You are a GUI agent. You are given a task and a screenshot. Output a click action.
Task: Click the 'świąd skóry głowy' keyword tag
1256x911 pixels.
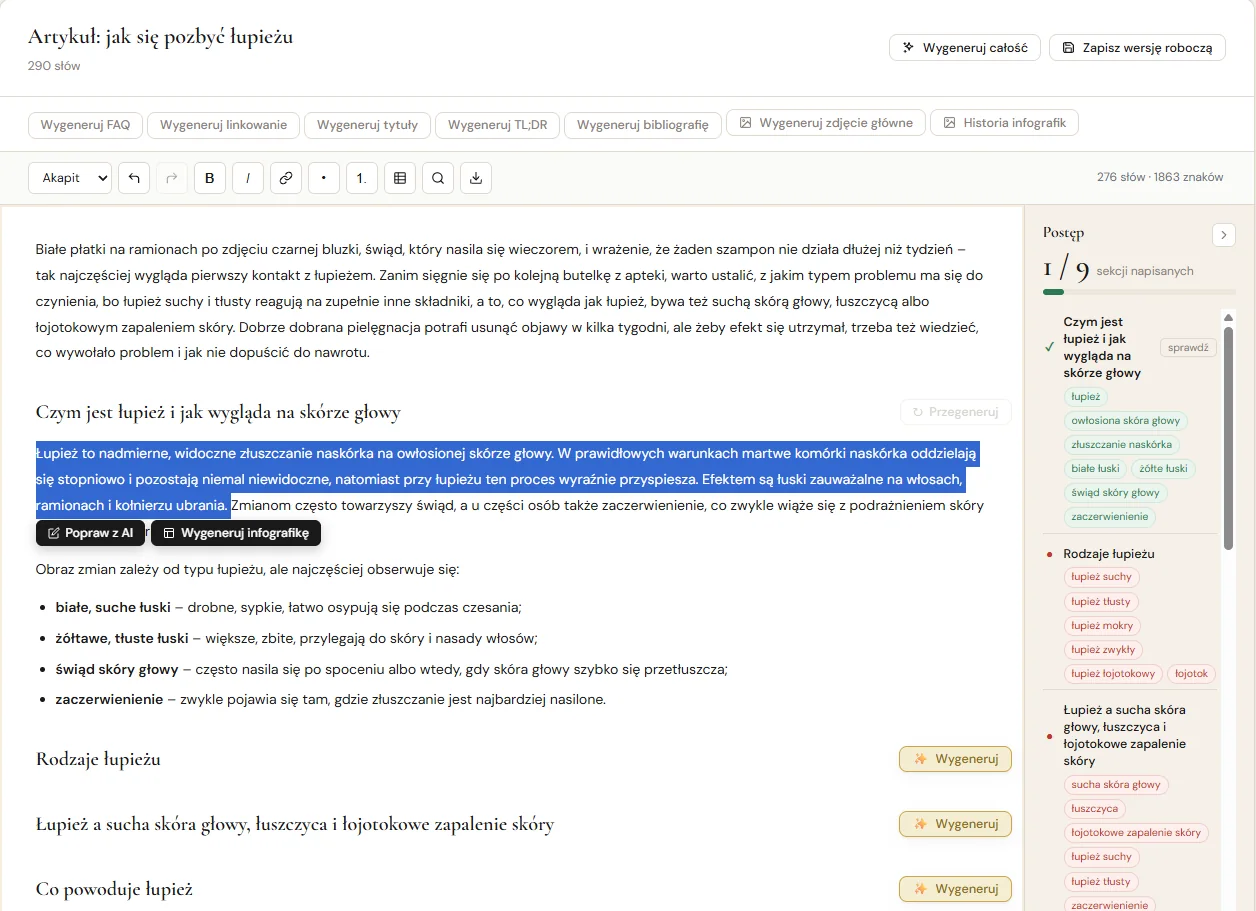(x=1115, y=493)
